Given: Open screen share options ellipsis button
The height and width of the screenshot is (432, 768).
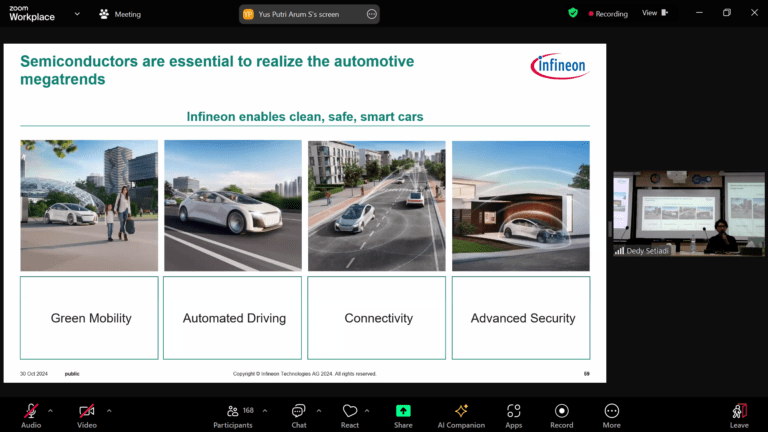Looking at the screenshot, I should pyautogui.click(x=371, y=14).
